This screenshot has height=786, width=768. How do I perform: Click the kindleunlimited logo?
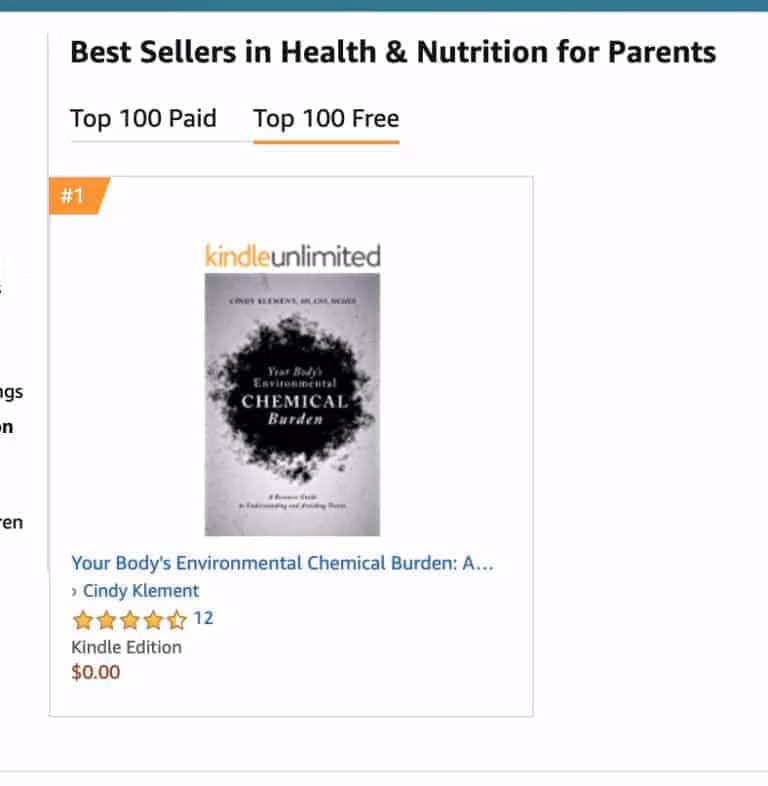pyautogui.click(x=292, y=256)
